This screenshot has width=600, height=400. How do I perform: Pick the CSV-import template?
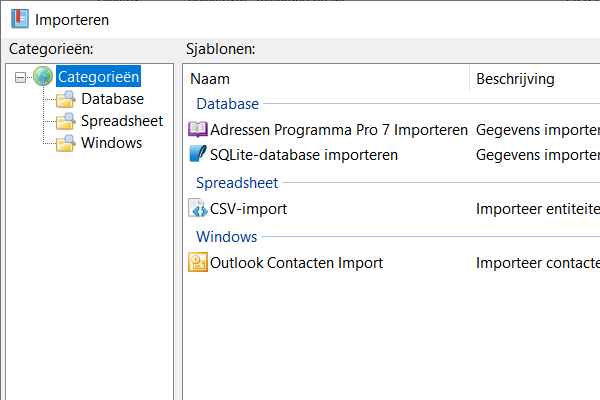coord(248,209)
